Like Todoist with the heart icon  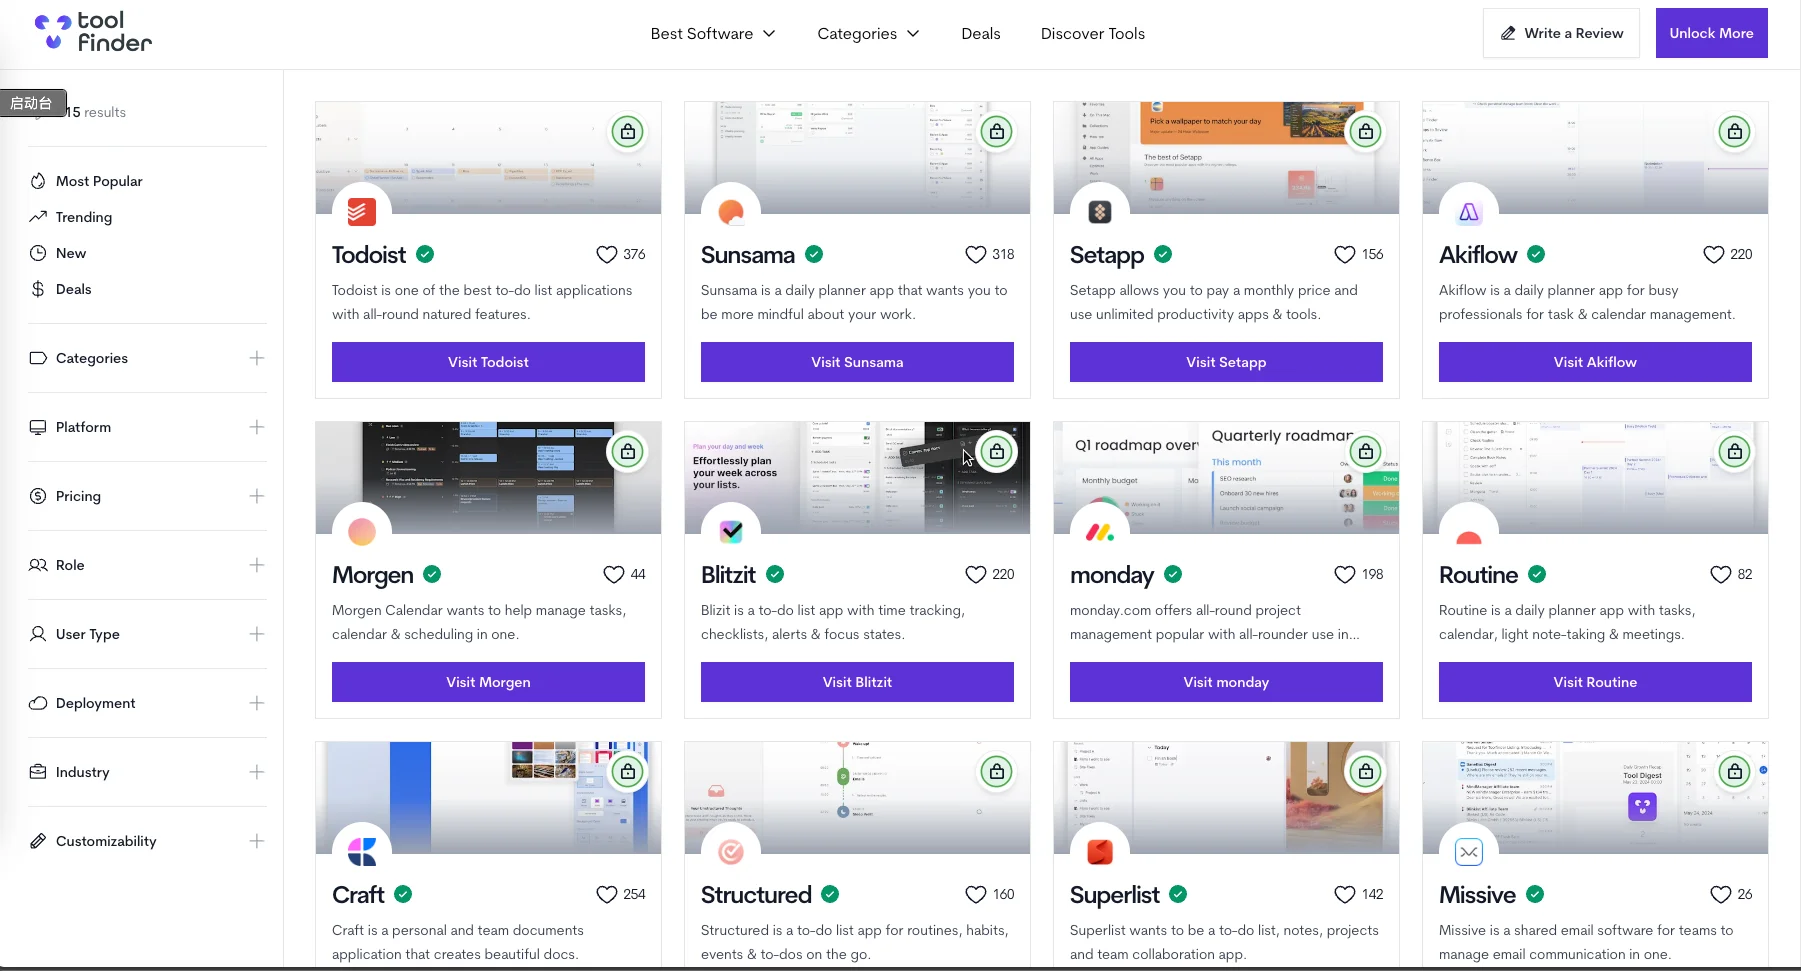point(606,254)
